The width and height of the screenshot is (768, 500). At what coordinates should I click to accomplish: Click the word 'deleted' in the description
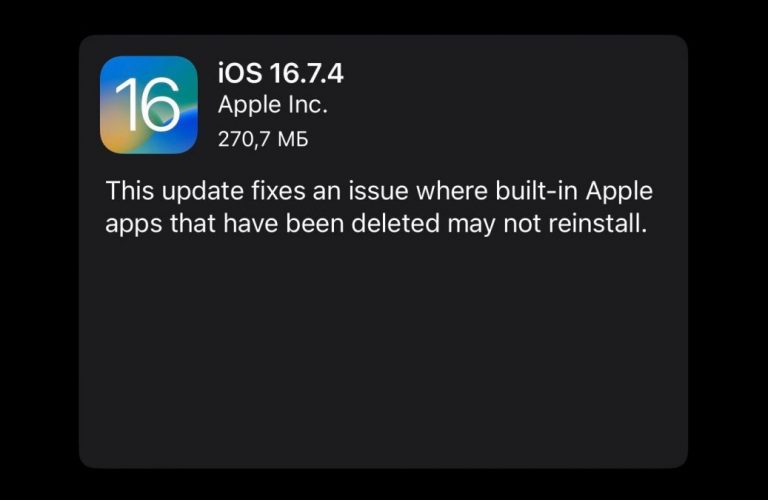coord(395,223)
